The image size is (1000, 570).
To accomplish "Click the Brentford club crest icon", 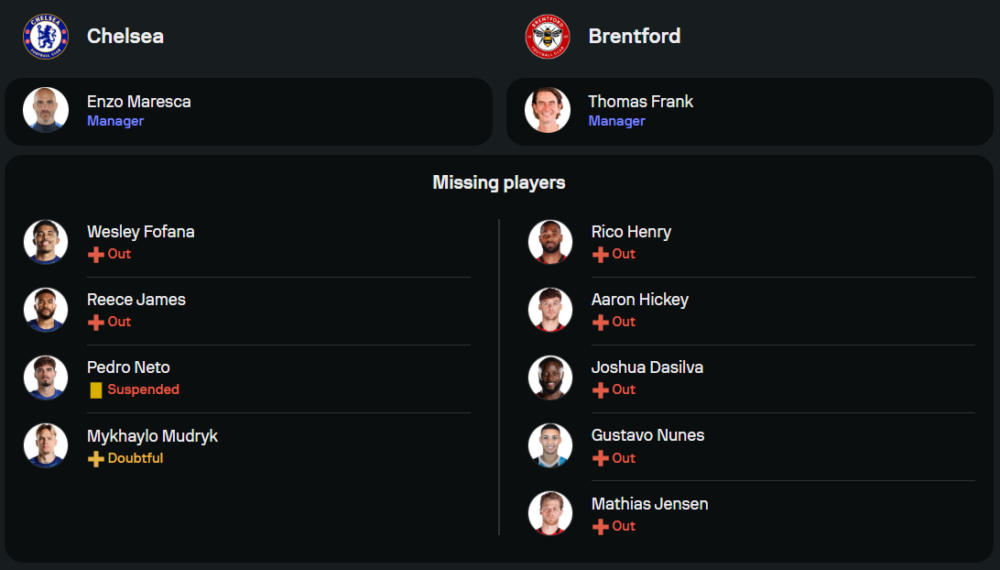I will (547, 36).
